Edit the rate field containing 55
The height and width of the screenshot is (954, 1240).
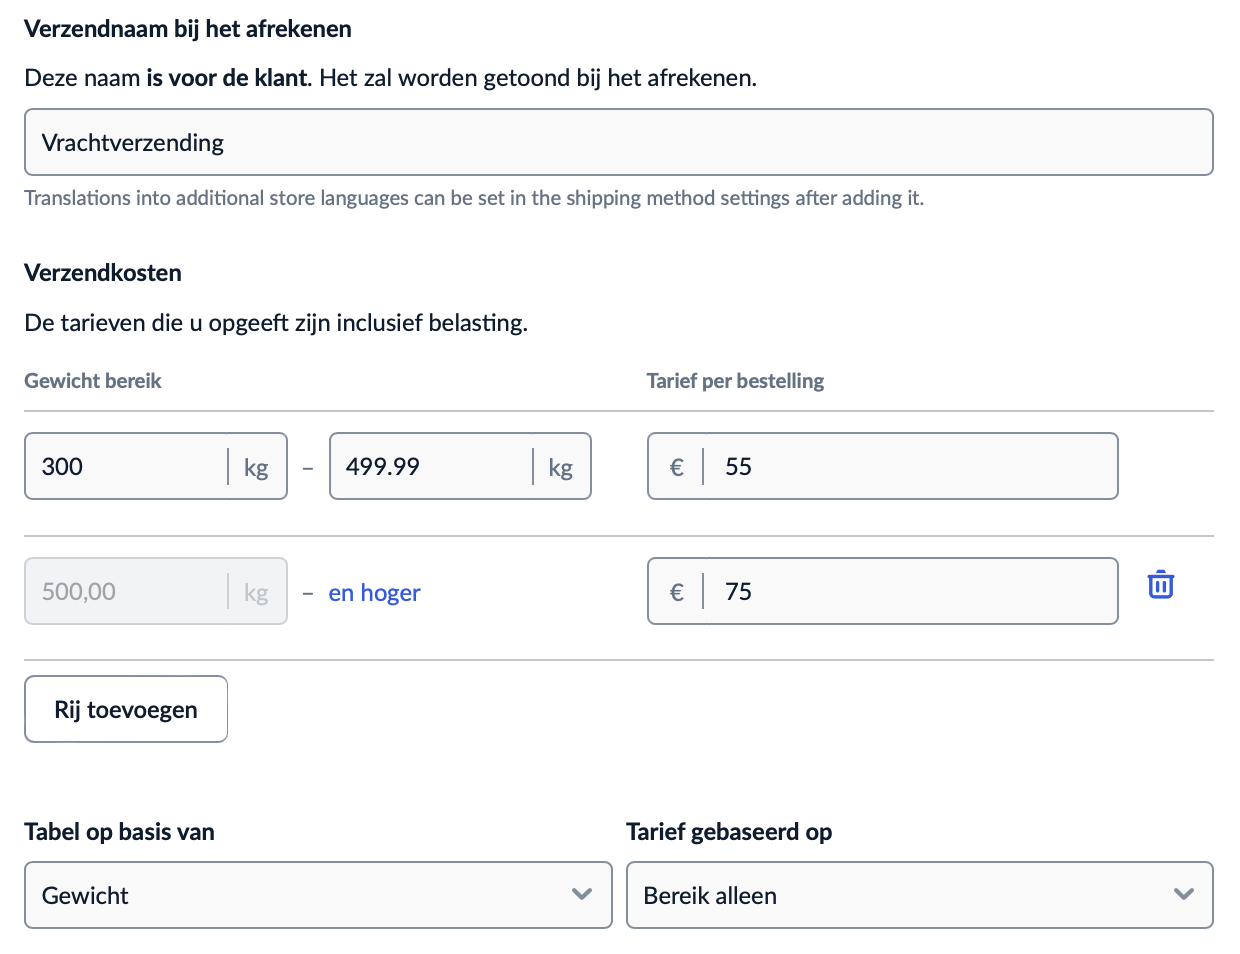(x=910, y=466)
